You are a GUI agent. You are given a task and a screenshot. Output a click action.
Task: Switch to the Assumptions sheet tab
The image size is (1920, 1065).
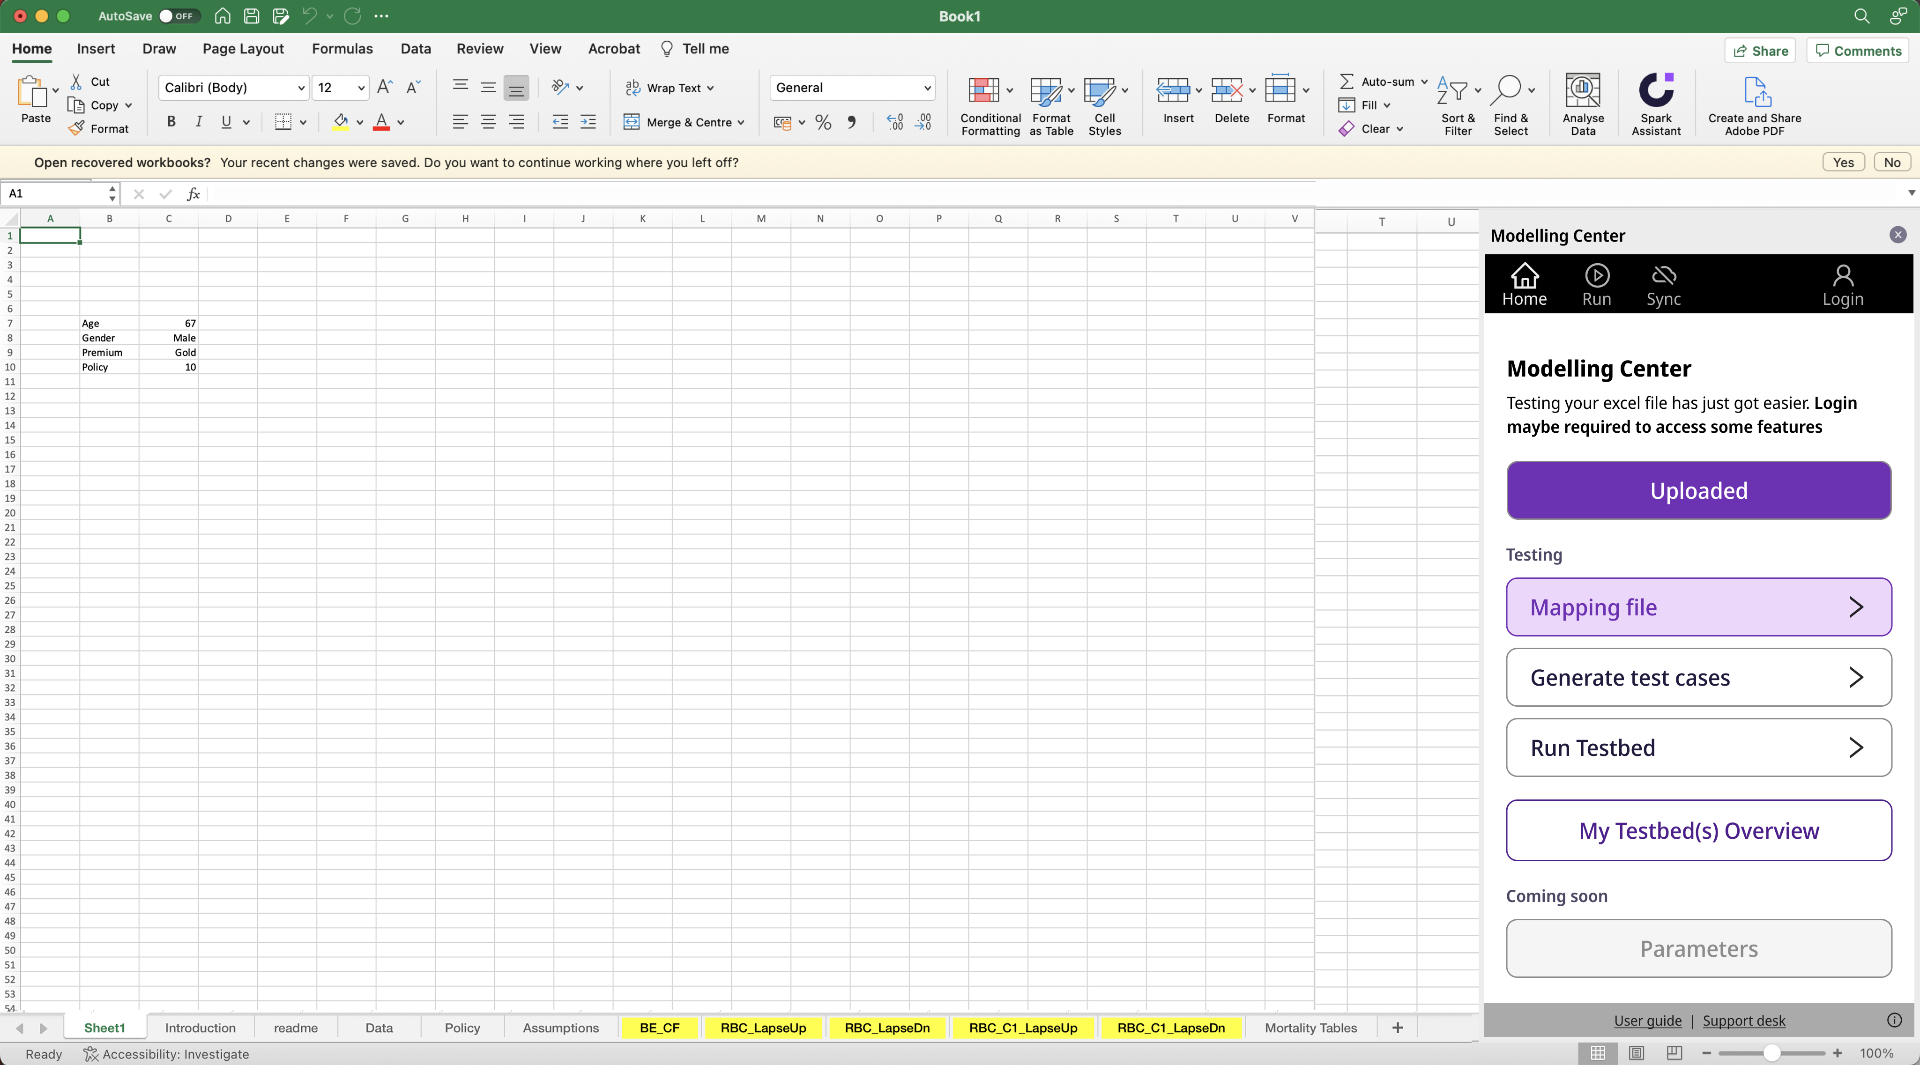pyautogui.click(x=560, y=1028)
